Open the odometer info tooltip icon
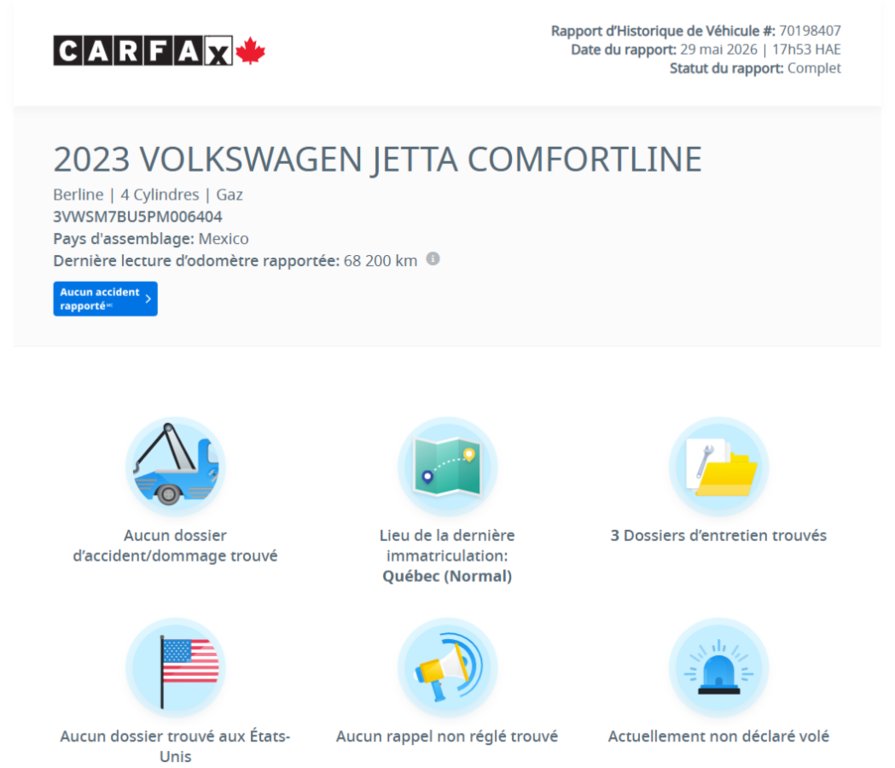 coord(433,259)
